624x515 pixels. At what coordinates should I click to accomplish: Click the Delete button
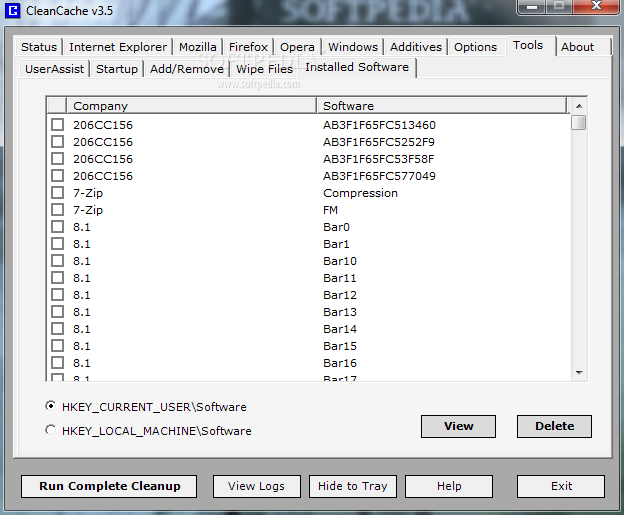(554, 426)
